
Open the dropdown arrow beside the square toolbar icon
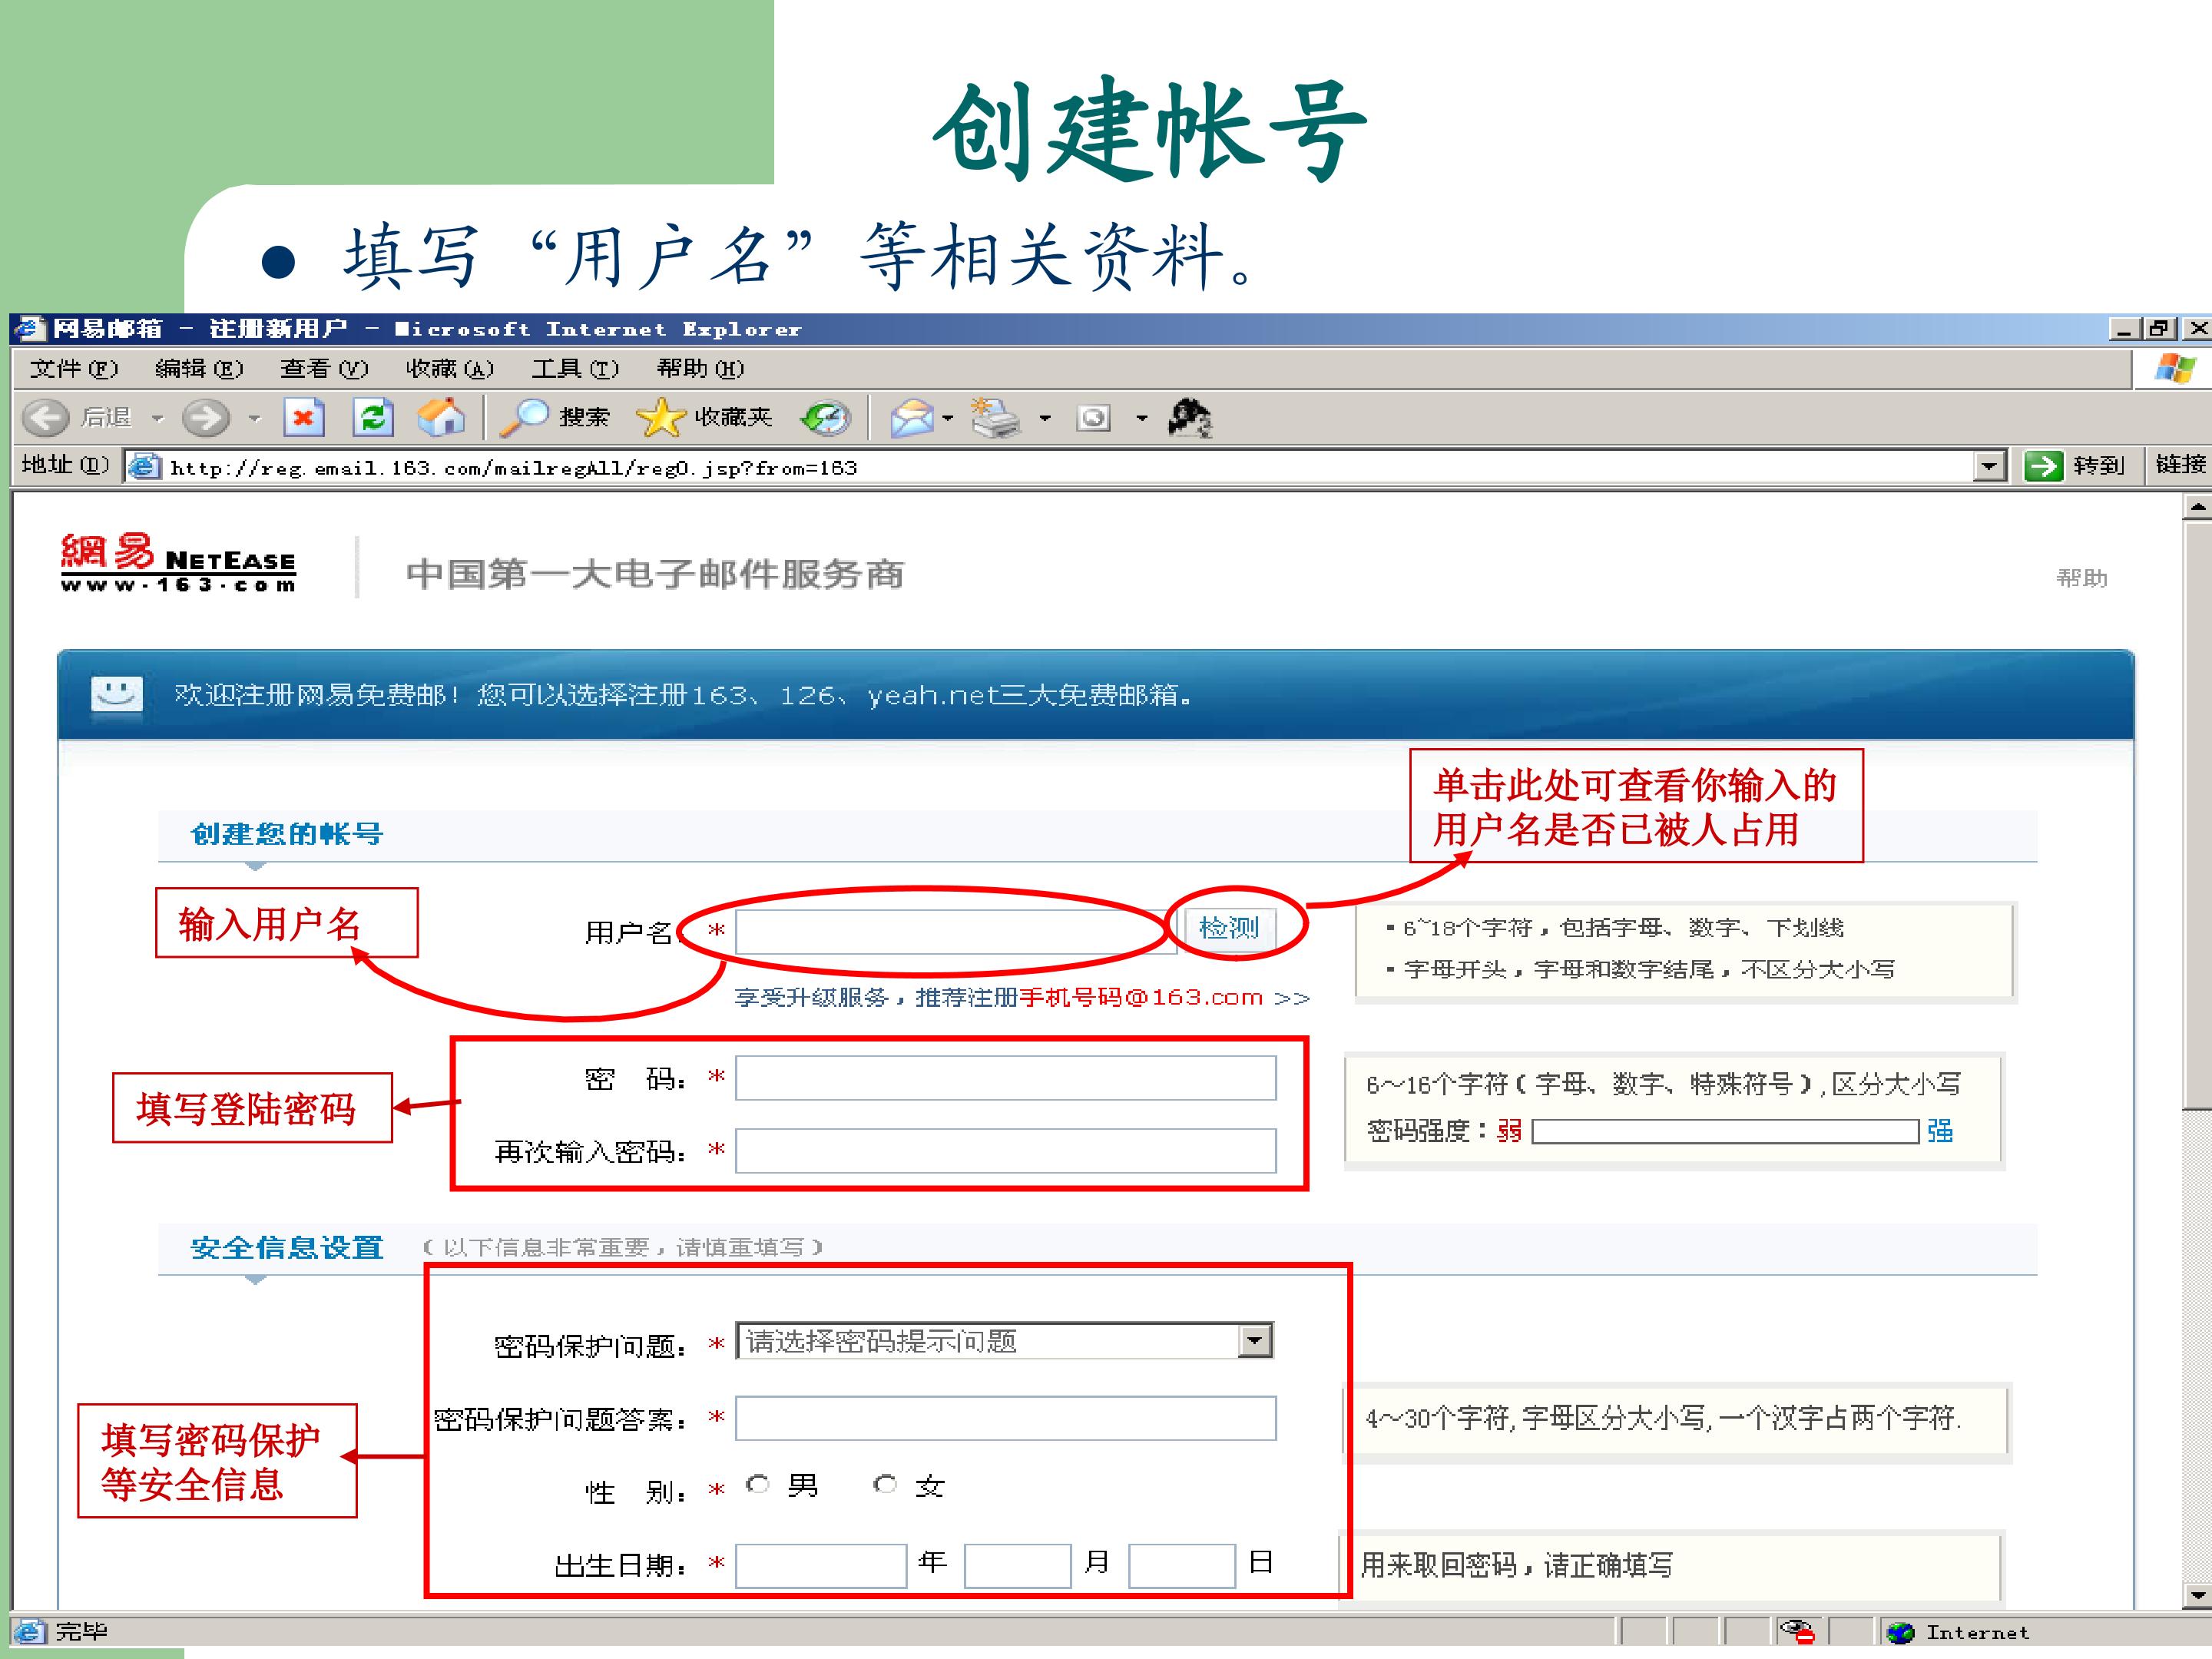[x=1141, y=418]
